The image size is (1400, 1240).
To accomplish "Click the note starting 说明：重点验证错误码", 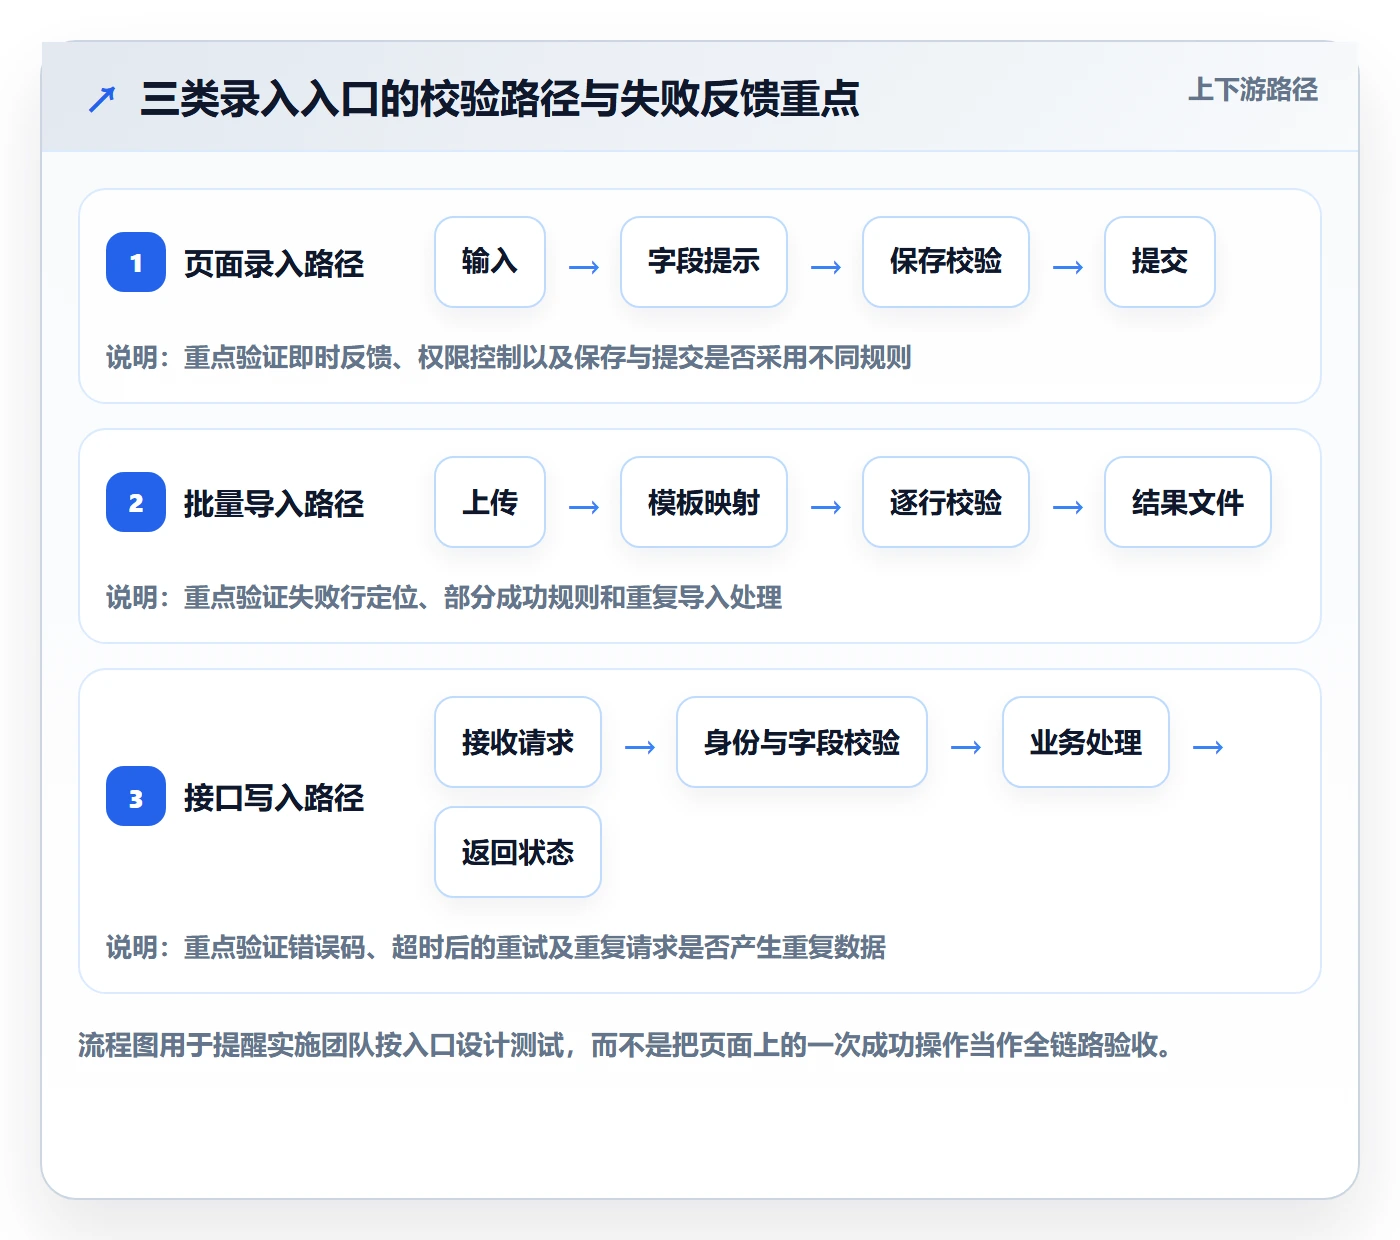I will coord(496,947).
